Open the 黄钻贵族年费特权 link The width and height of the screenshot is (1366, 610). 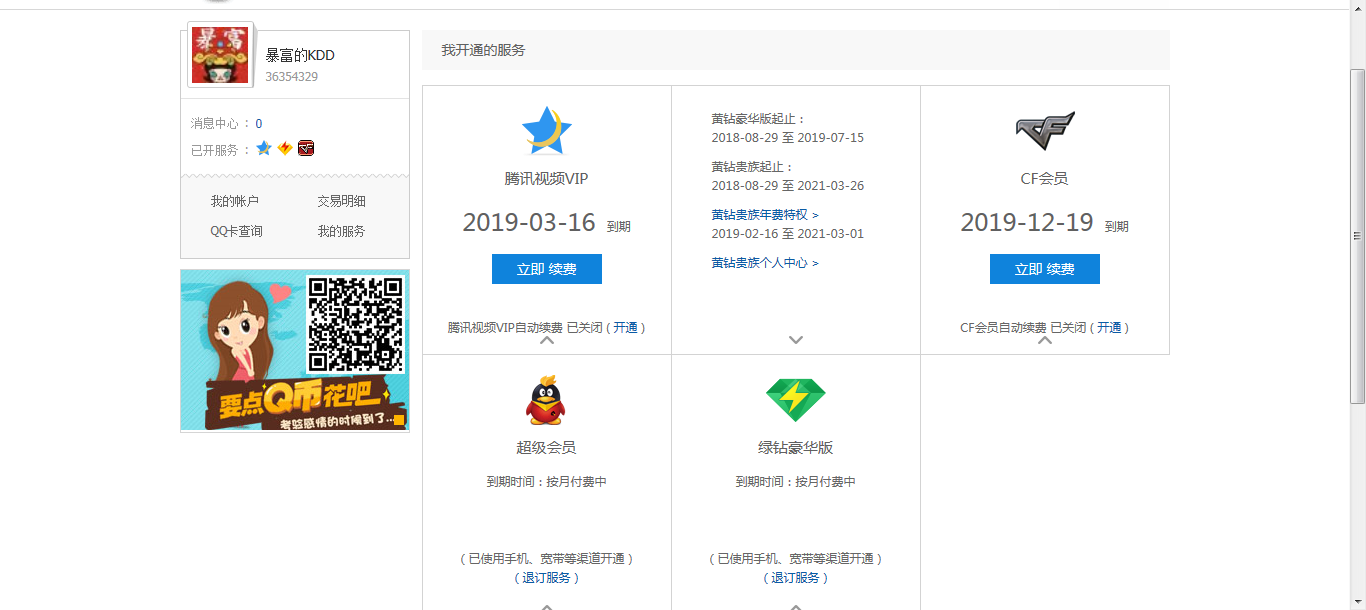[x=765, y=215]
